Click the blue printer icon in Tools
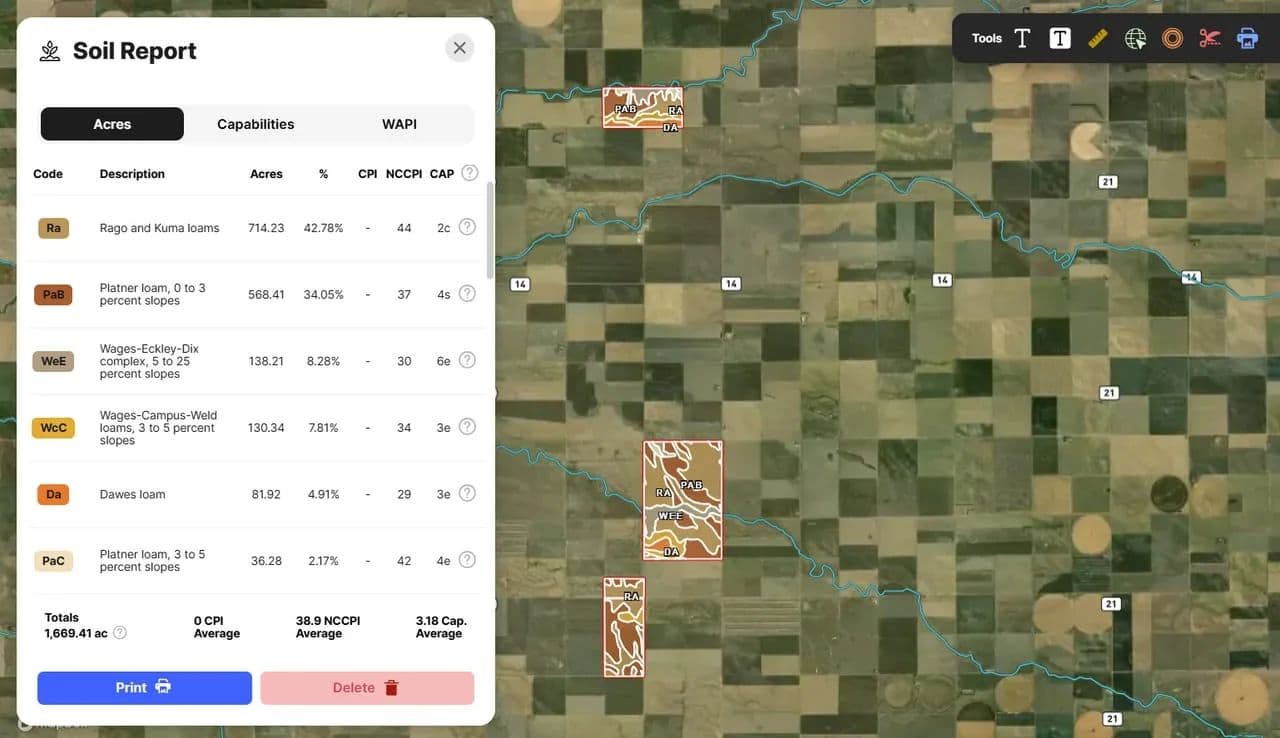Screen dimensions: 1280x738 coord(1248,38)
